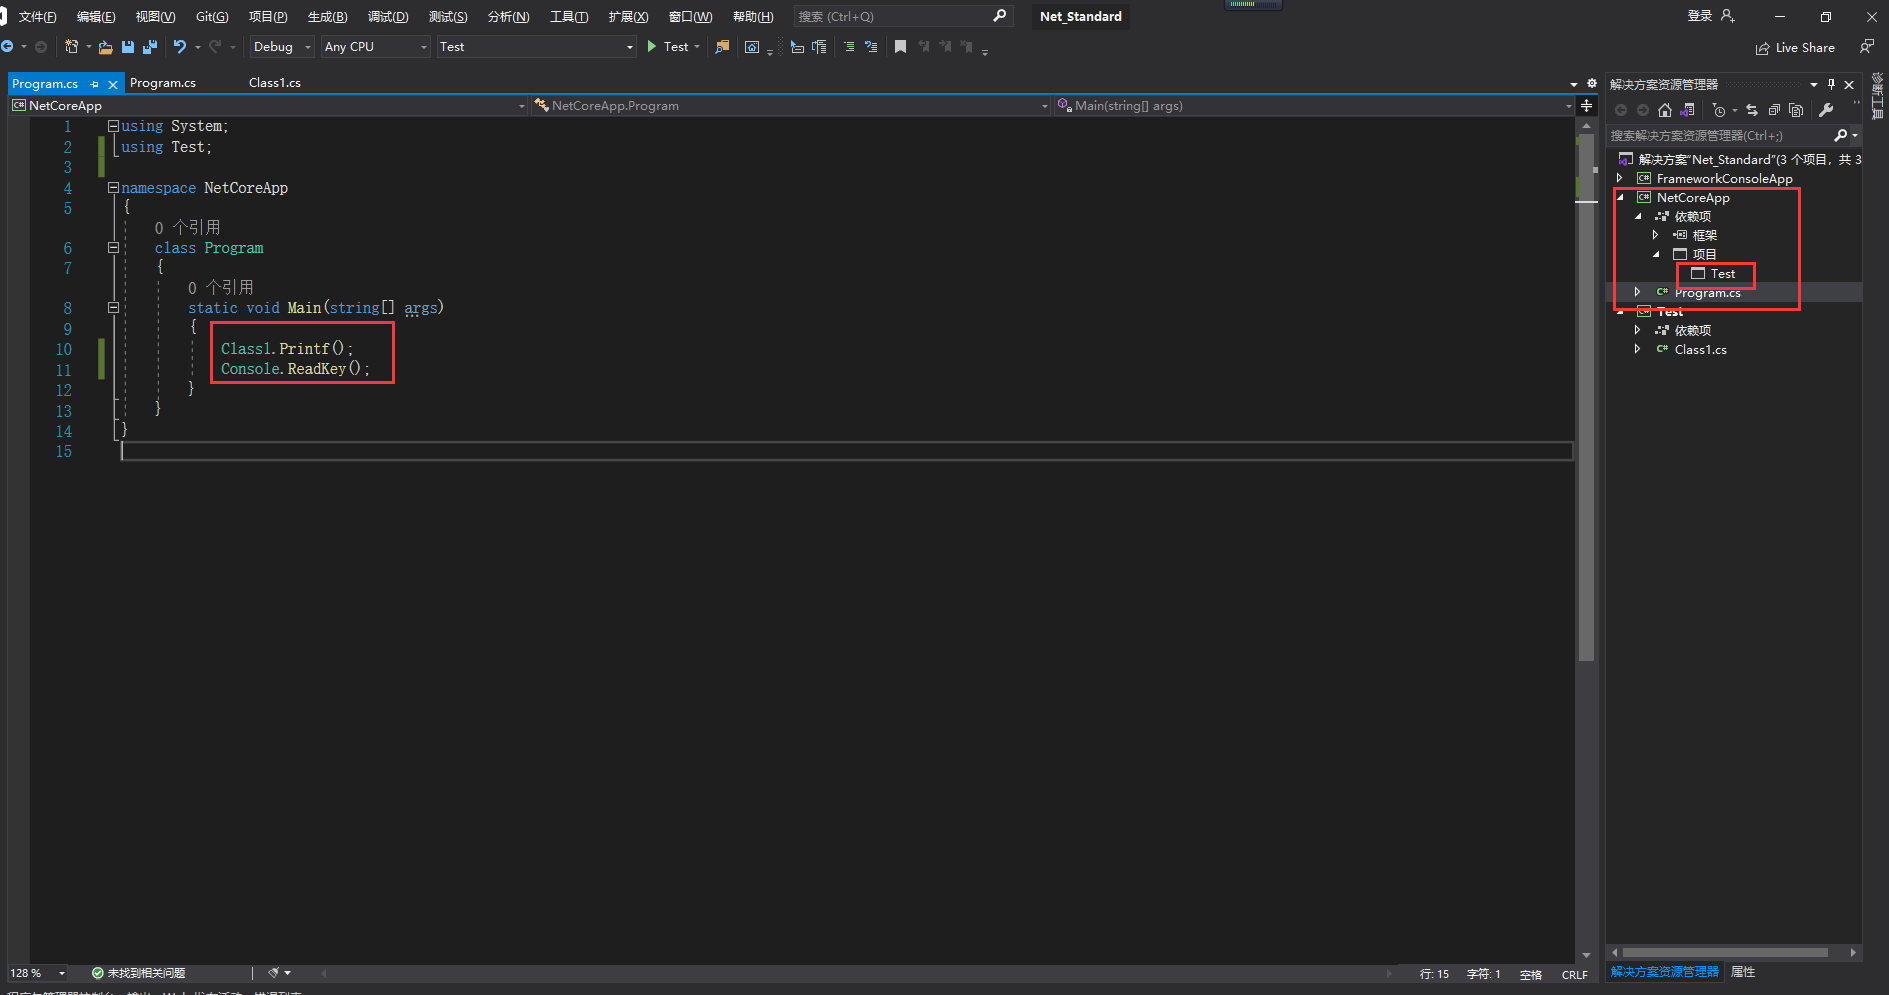Click the Solution Explorer horizontal scrollbar

point(1725,952)
